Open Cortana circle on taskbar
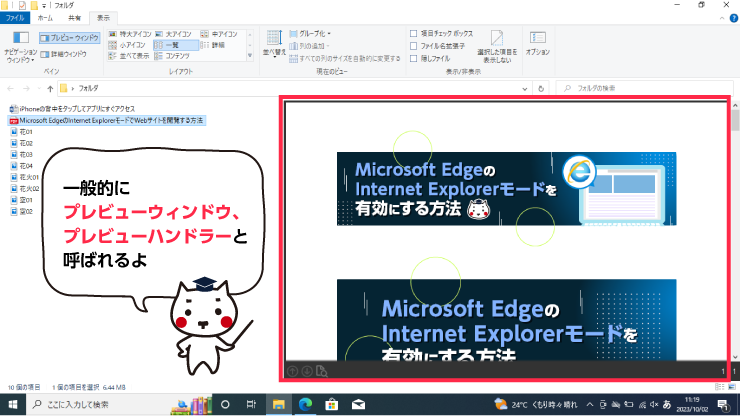The height and width of the screenshot is (416, 740). click(225, 404)
